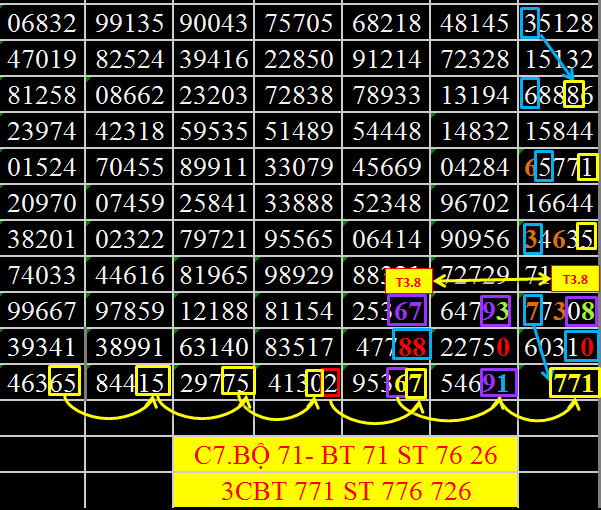601x510 pixels.
Task: Click the cell with value 91214
Action: [x=388, y=58]
